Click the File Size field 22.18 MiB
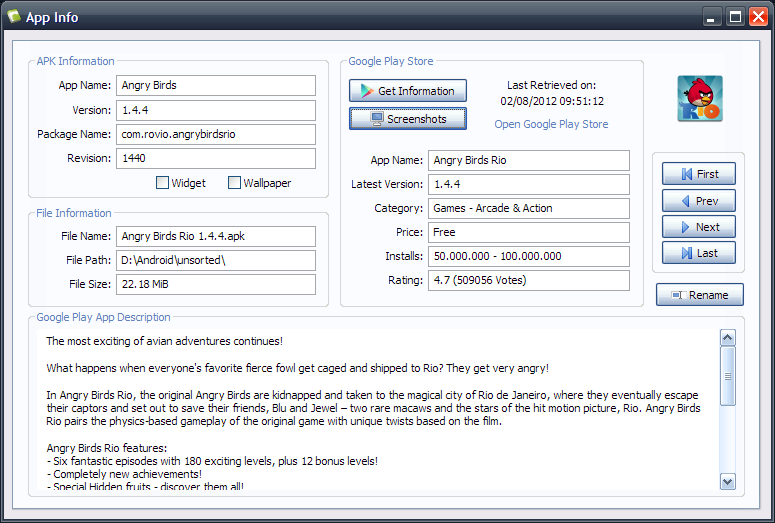Image resolution: width=775 pixels, height=523 pixels. click(216, 284)
